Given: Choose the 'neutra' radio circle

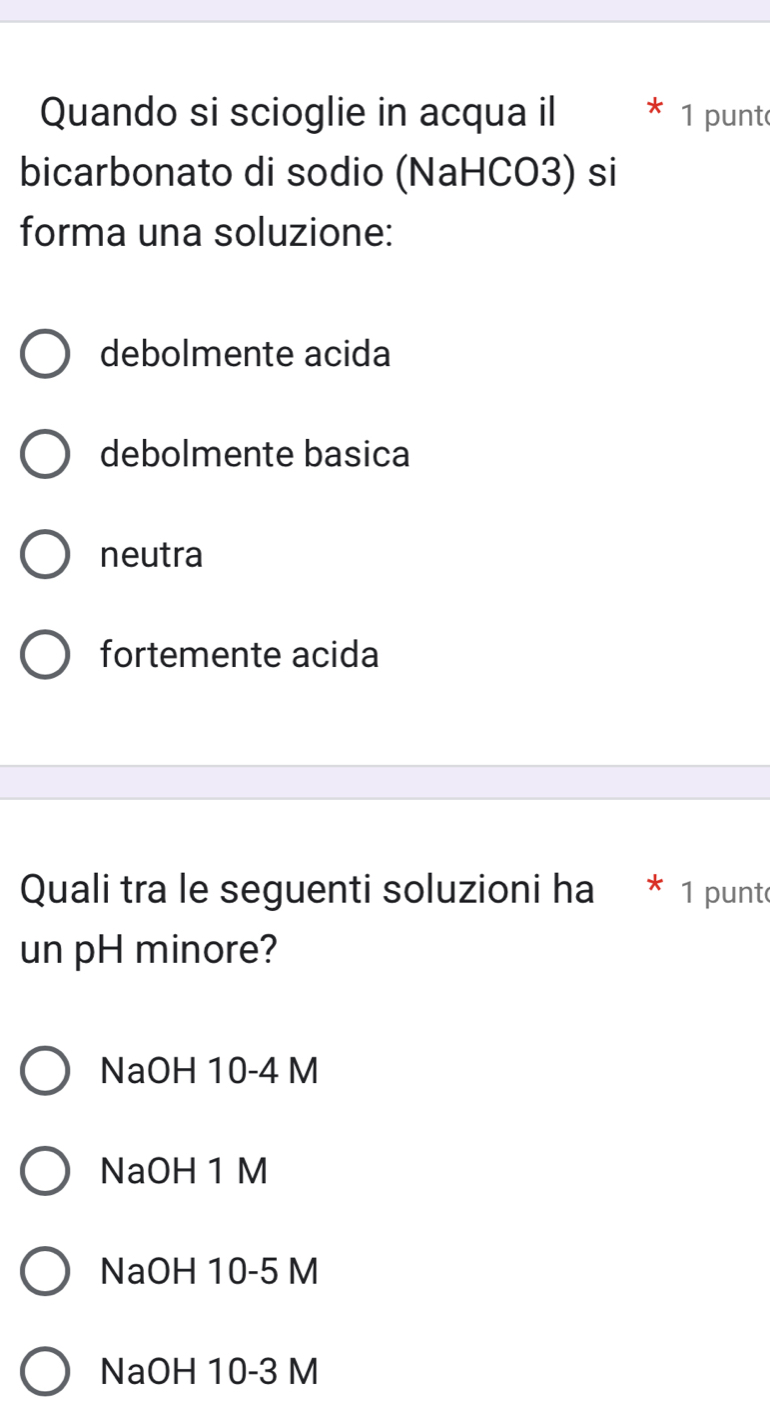Looking at the screenshot, I should (46, 555).
